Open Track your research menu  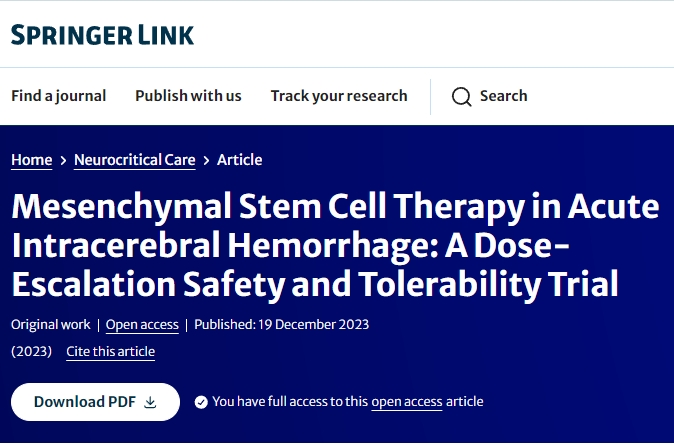(x=339, y=96)
